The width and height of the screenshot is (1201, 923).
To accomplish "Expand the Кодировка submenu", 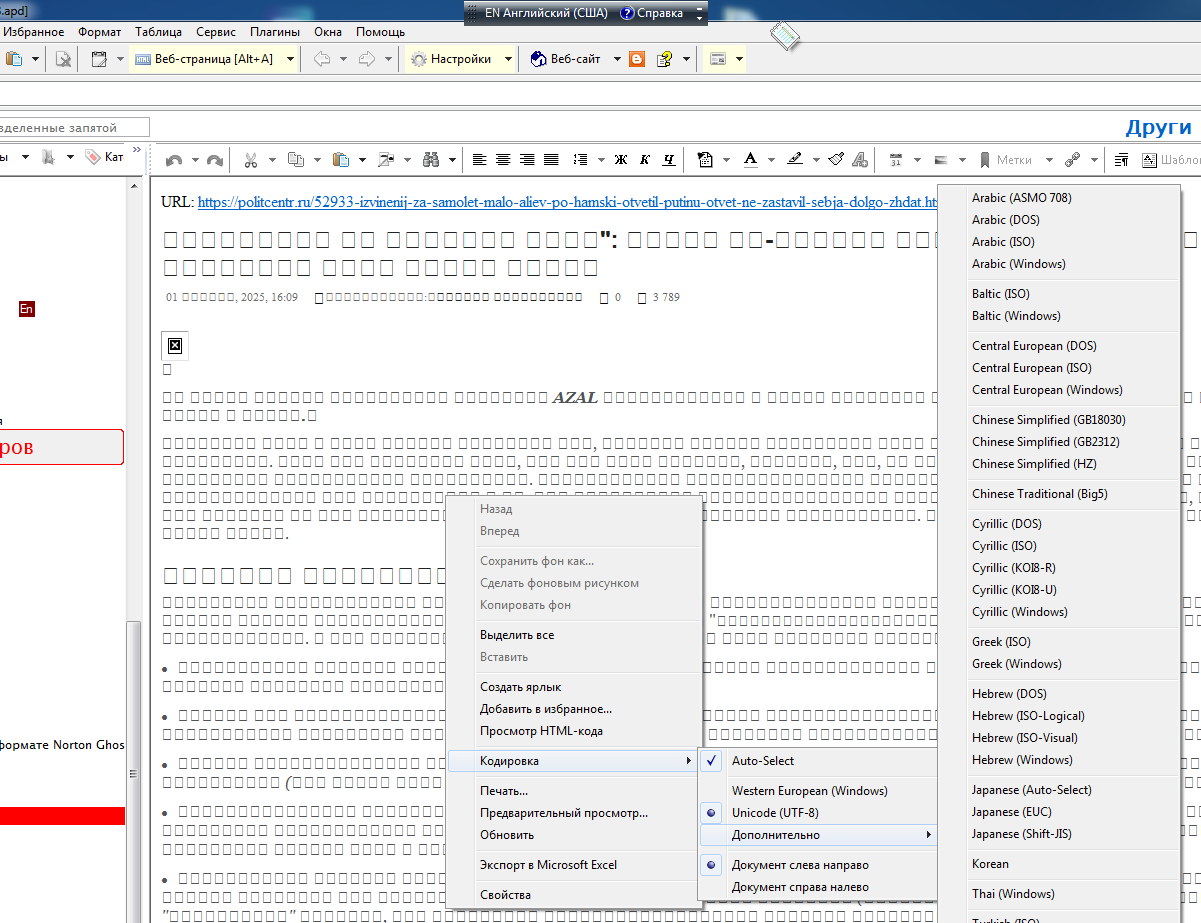I will (x=573, y=761).
